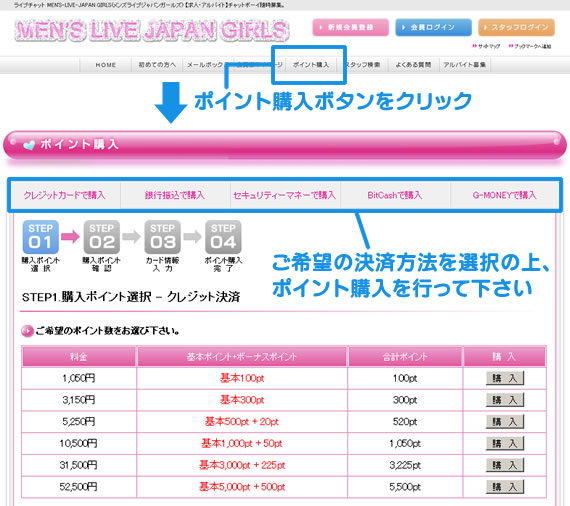Click the STEP 03 icon
570x506 pixels.
point(162,237)
